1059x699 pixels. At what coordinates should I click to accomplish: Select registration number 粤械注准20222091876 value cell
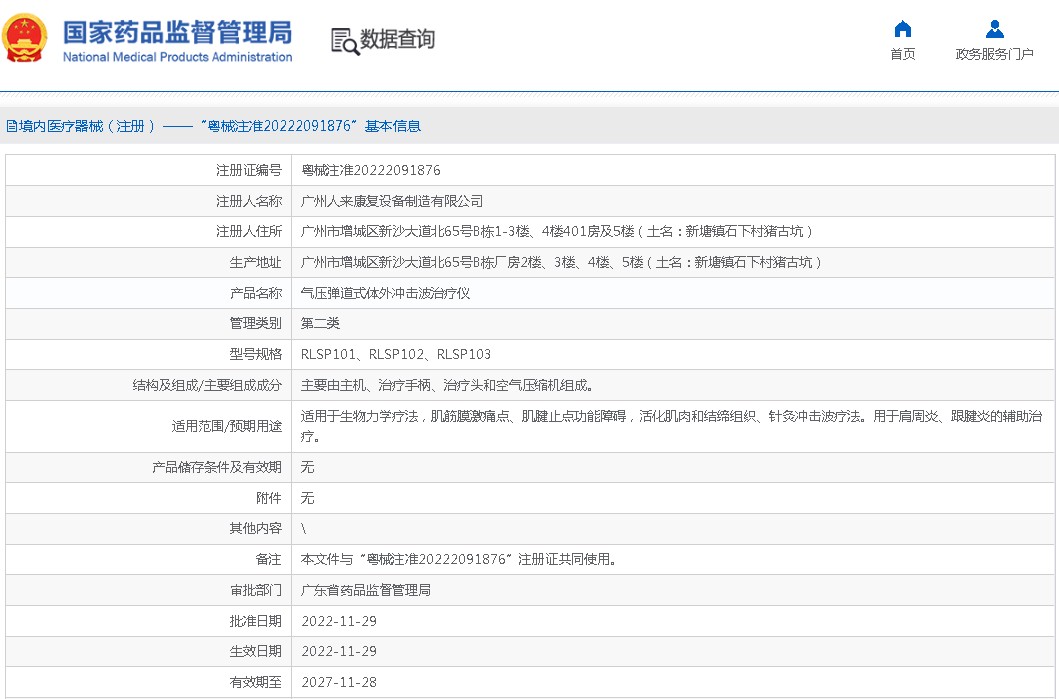coord(371,171)
